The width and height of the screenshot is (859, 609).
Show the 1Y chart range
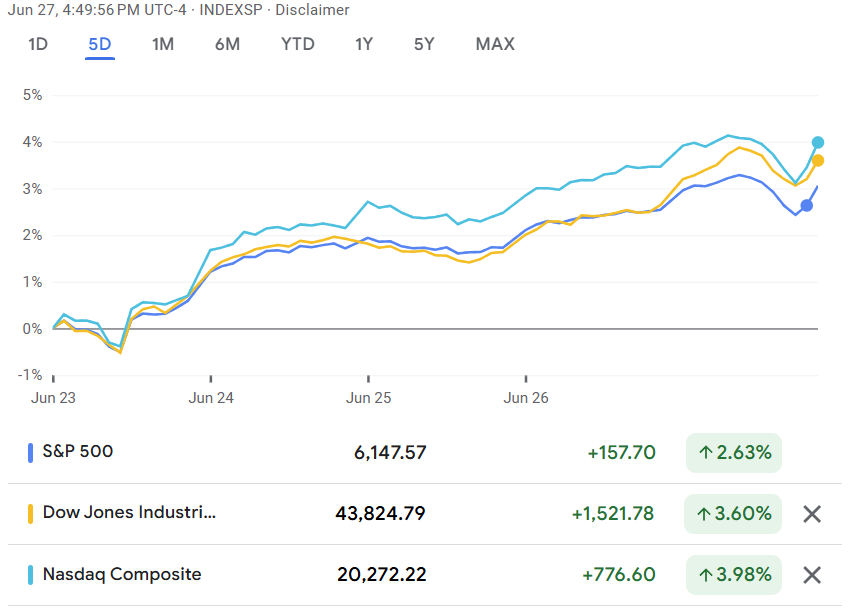tap(364, 44)
